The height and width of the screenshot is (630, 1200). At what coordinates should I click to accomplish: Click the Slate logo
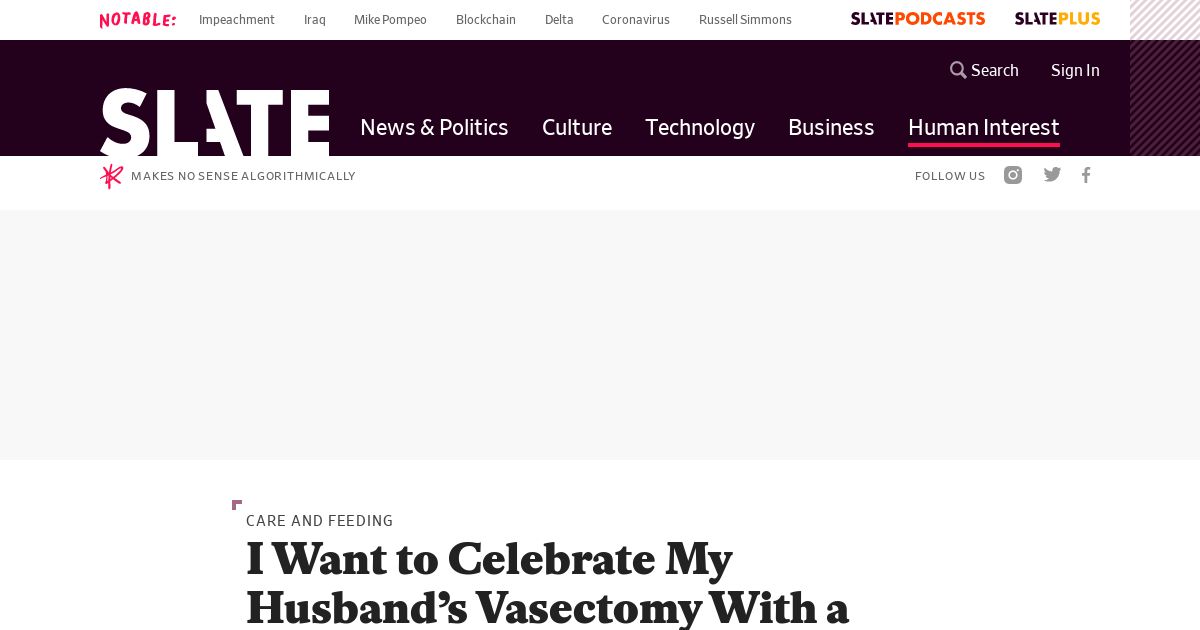pos(214,122)
